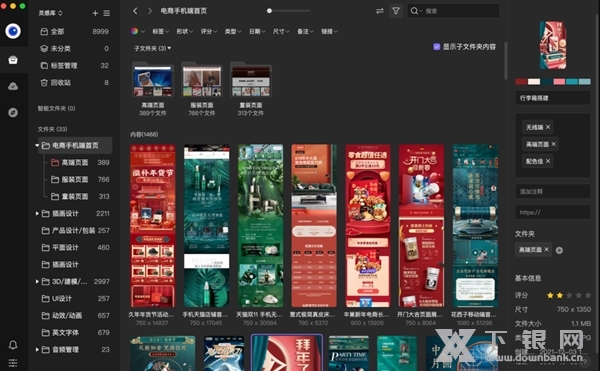This screenshot has height=371, width=600.
Task: Open the 备注 filter dropdown
Action: point(305,31)
